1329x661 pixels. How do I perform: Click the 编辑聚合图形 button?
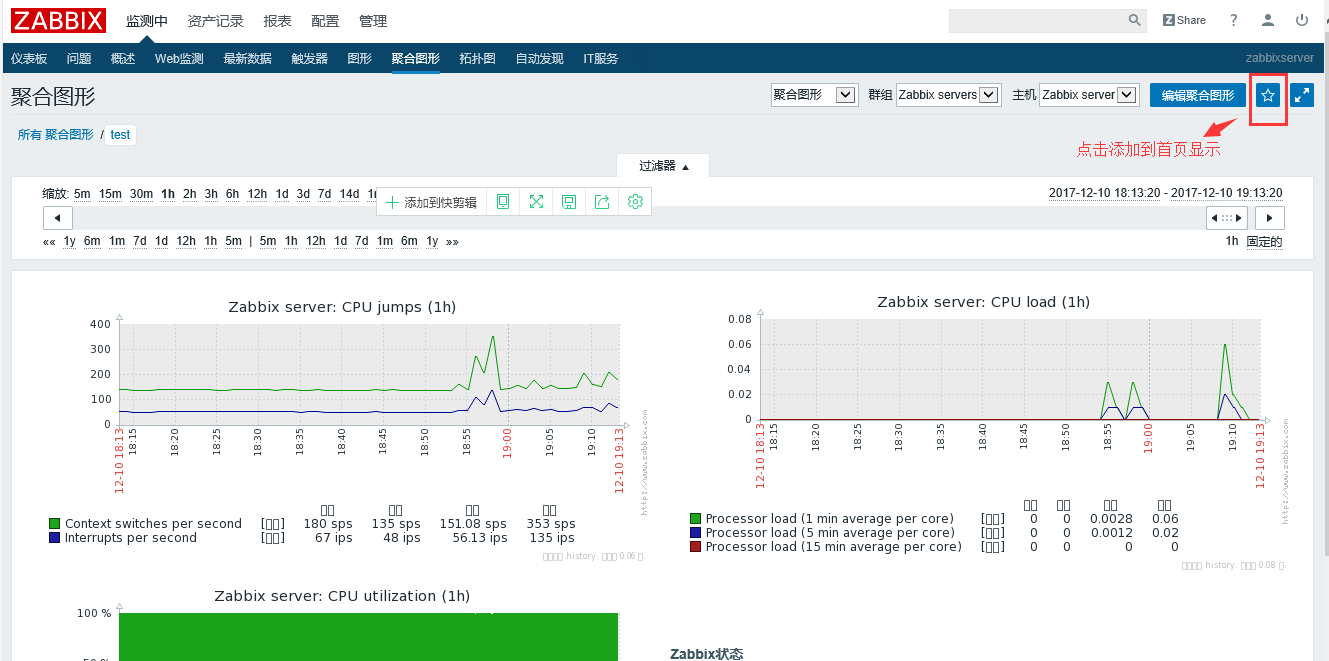(x=1198, y=95)
